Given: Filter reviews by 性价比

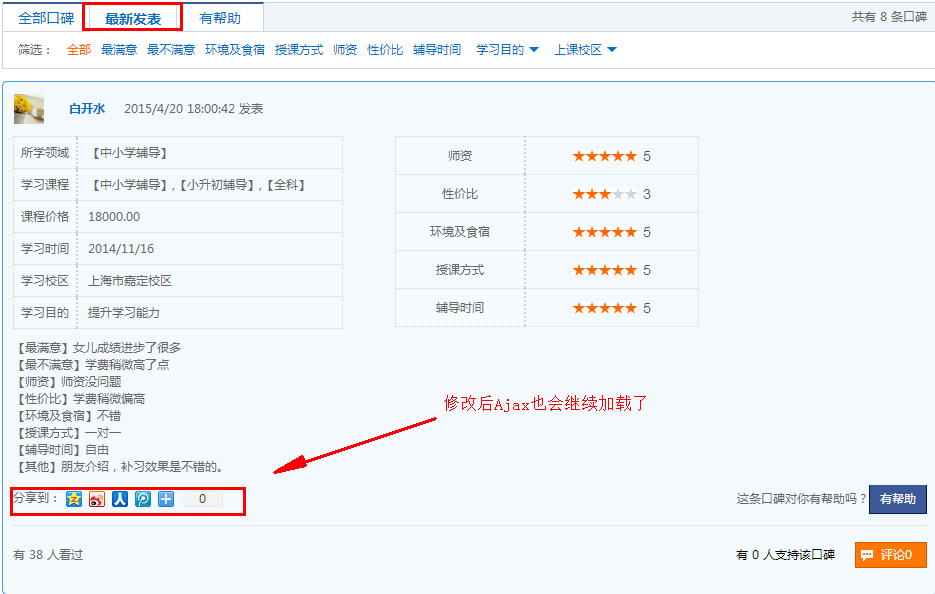Looking at the screenshot, I should pos(385,50).
